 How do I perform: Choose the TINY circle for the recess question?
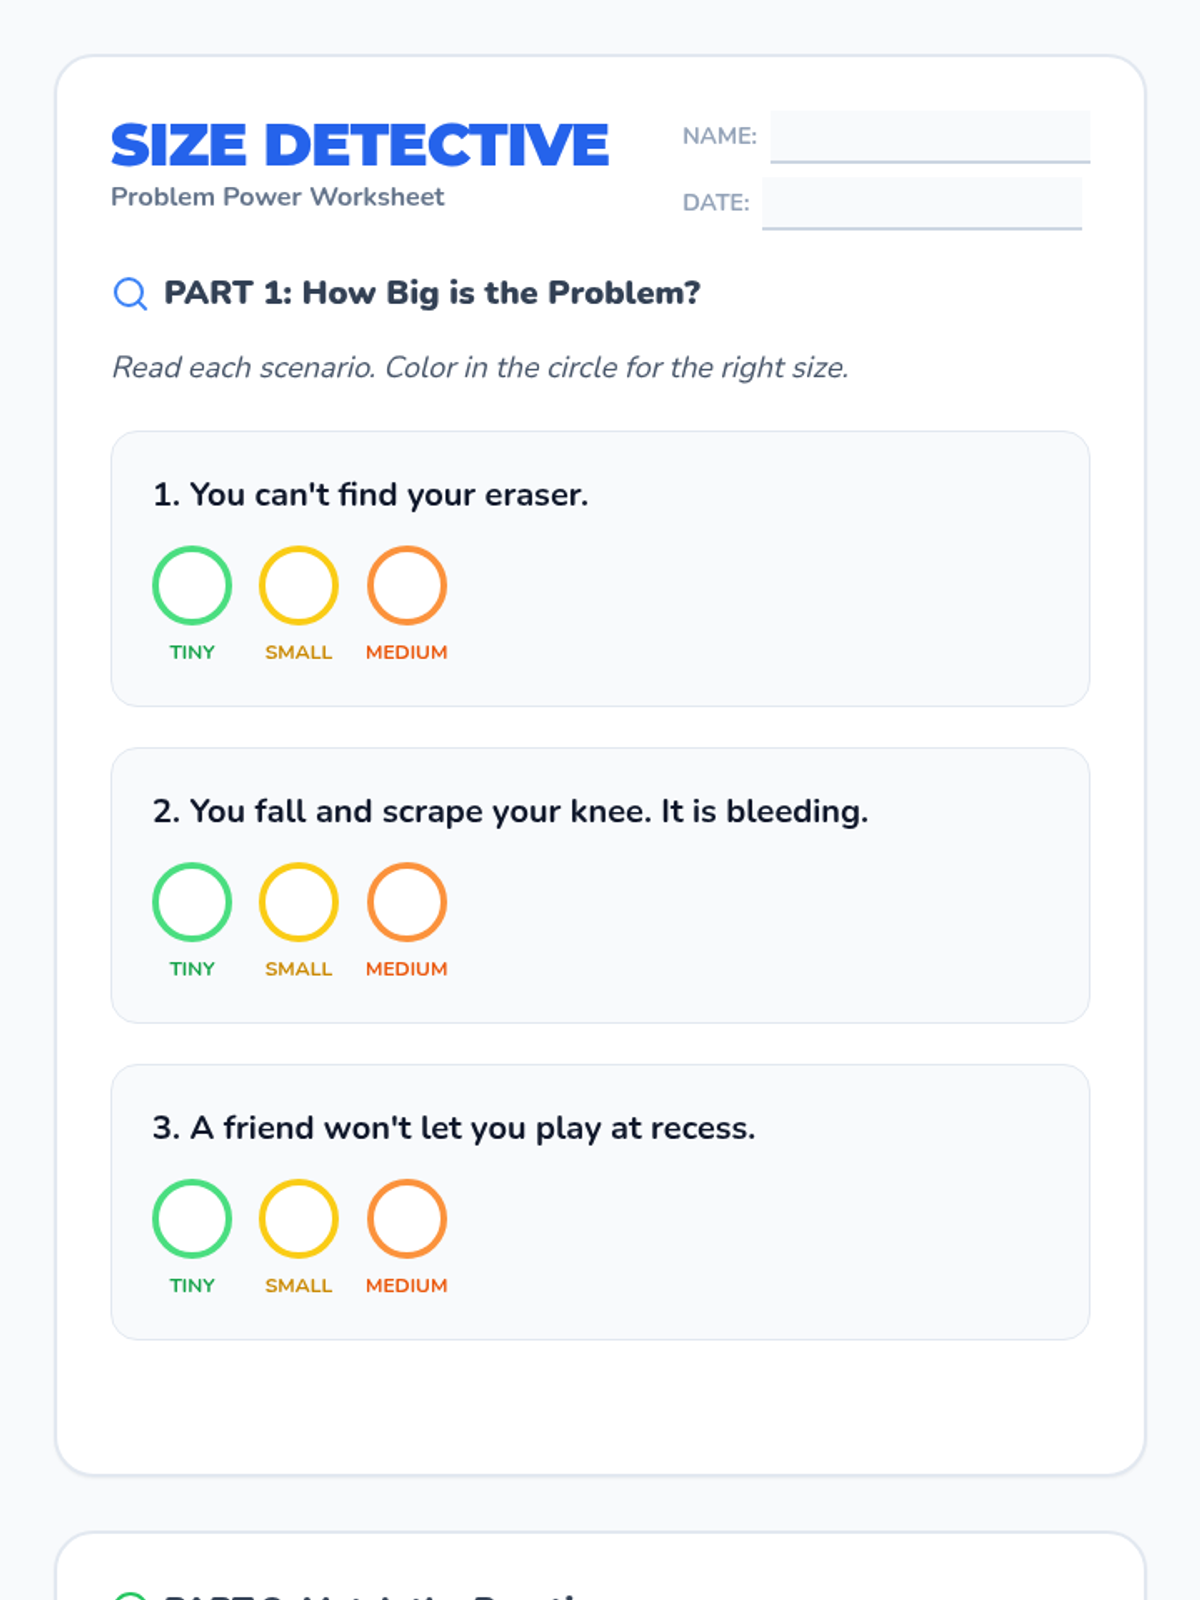(x=192, y=1218)
